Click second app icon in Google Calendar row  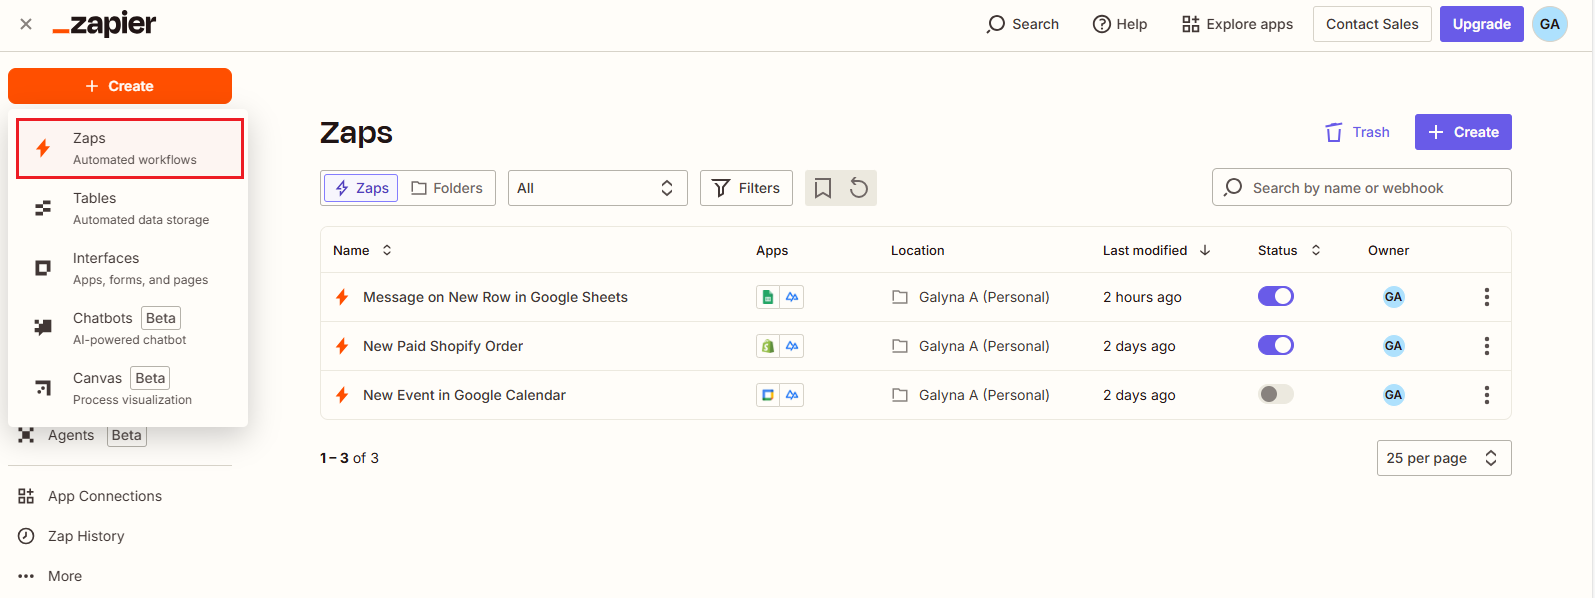[792, 395]
